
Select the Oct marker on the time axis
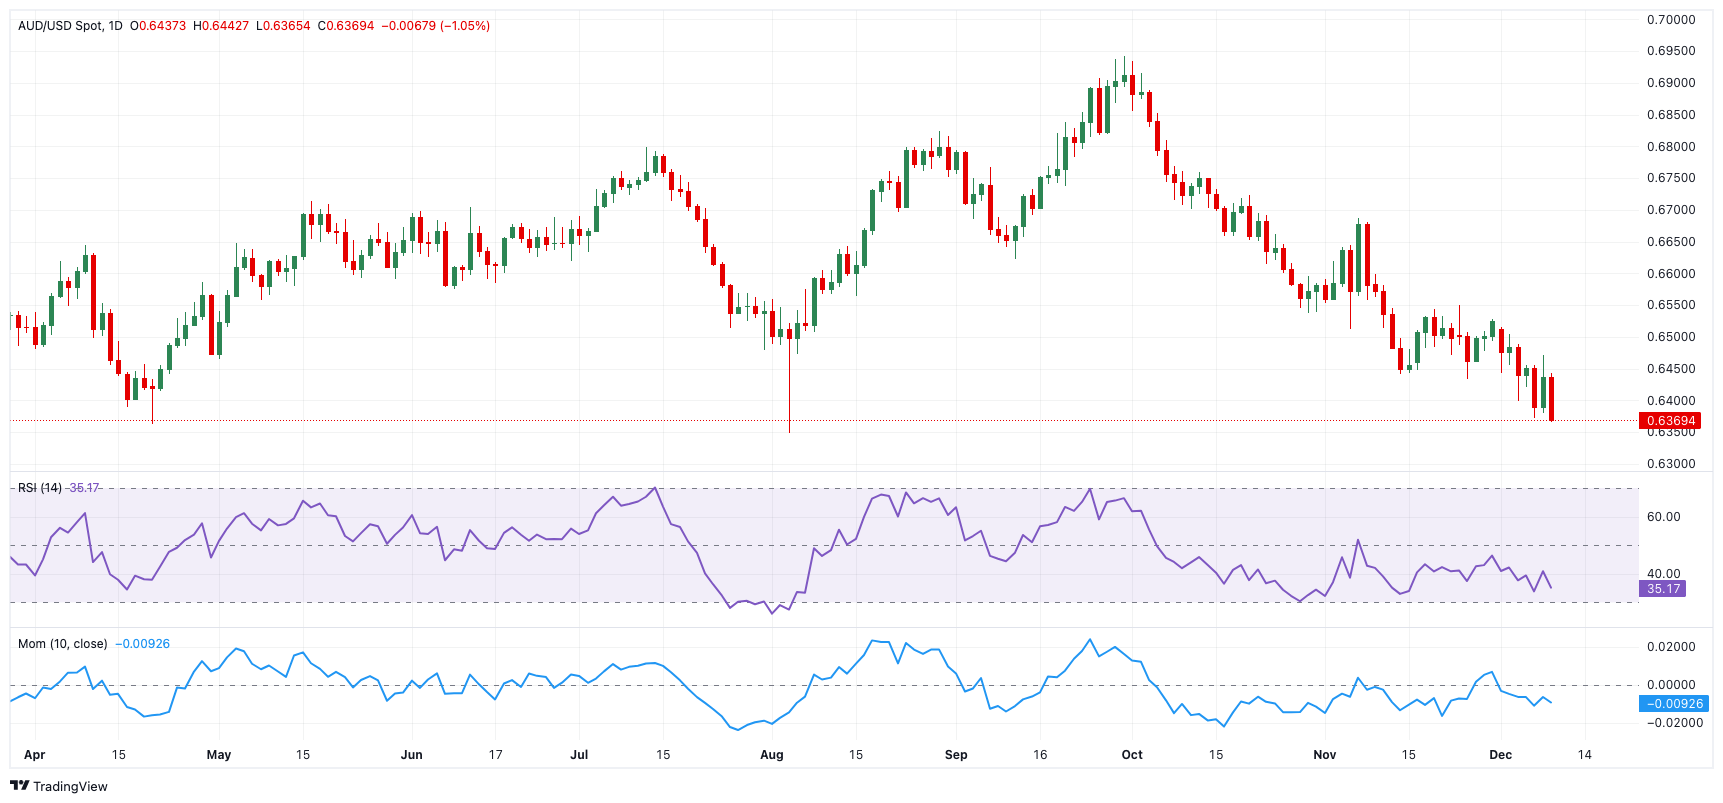(x=1132, y=755)
